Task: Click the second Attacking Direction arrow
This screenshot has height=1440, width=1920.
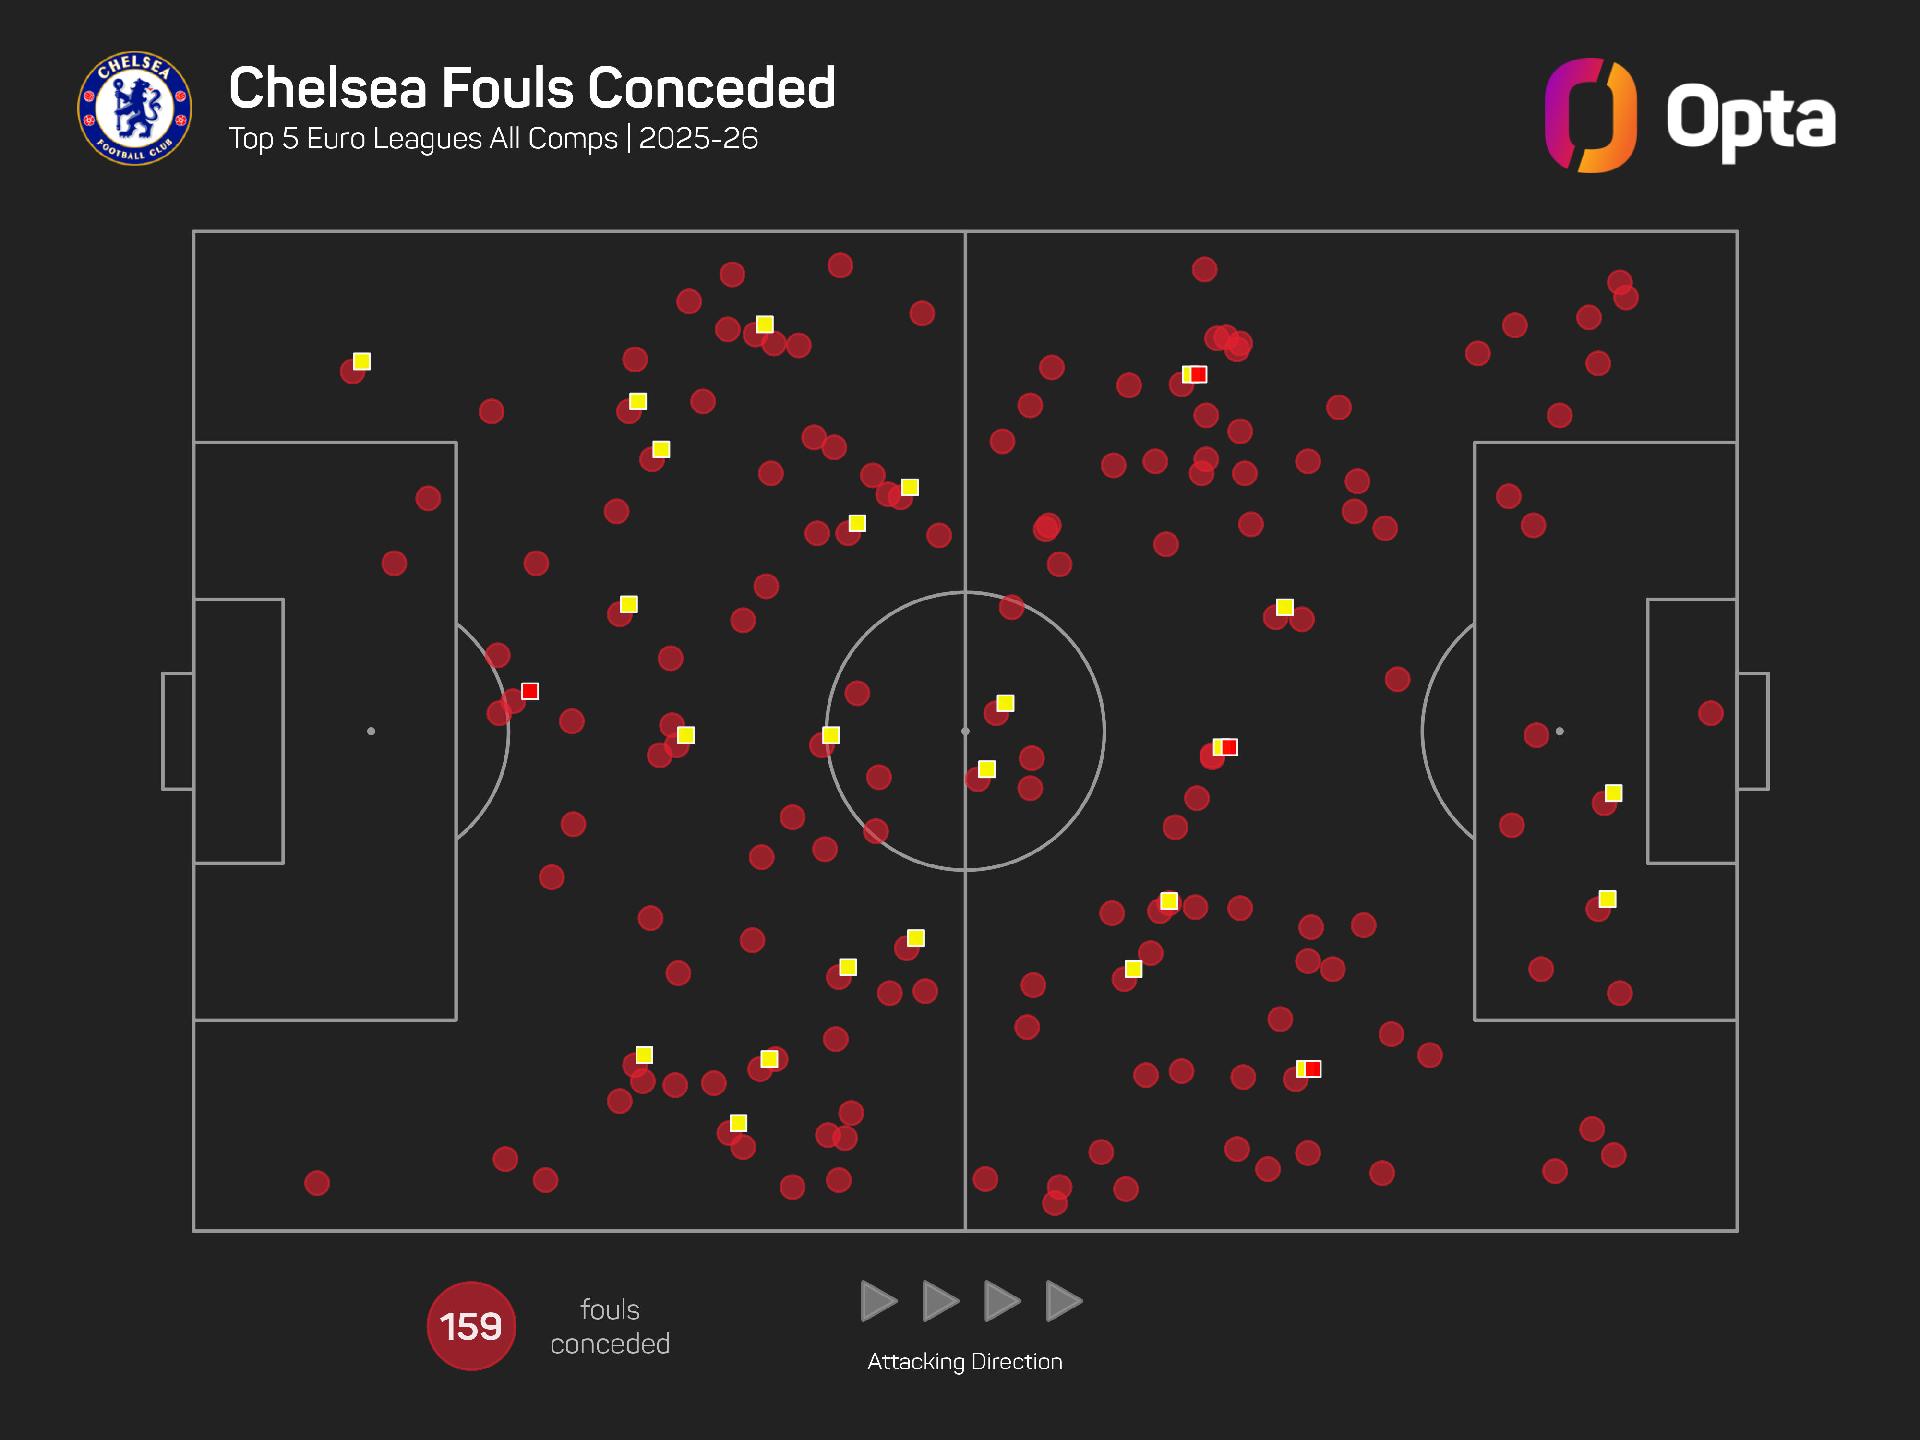Action: pos(940,1301)
